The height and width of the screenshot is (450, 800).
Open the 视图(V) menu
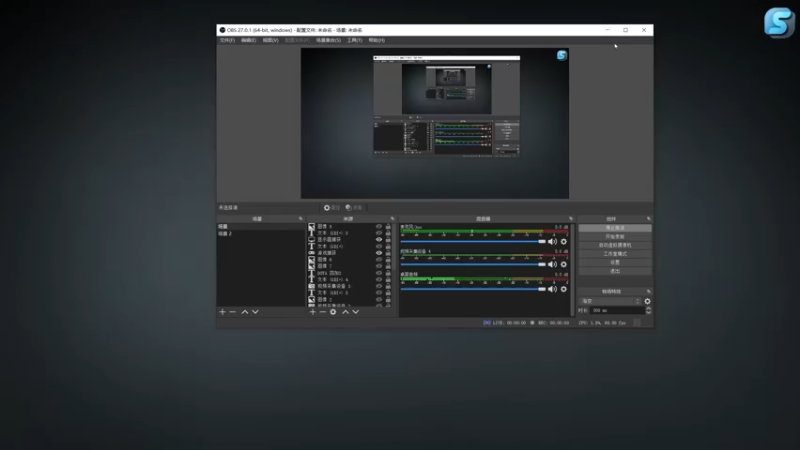(x=270, y=40)
